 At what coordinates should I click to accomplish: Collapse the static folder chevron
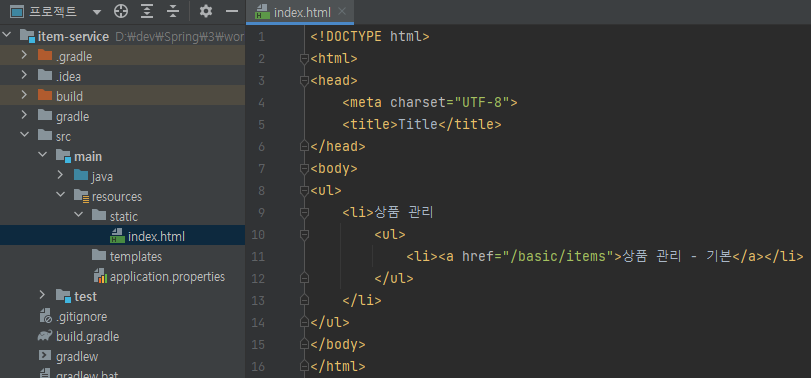79,216
